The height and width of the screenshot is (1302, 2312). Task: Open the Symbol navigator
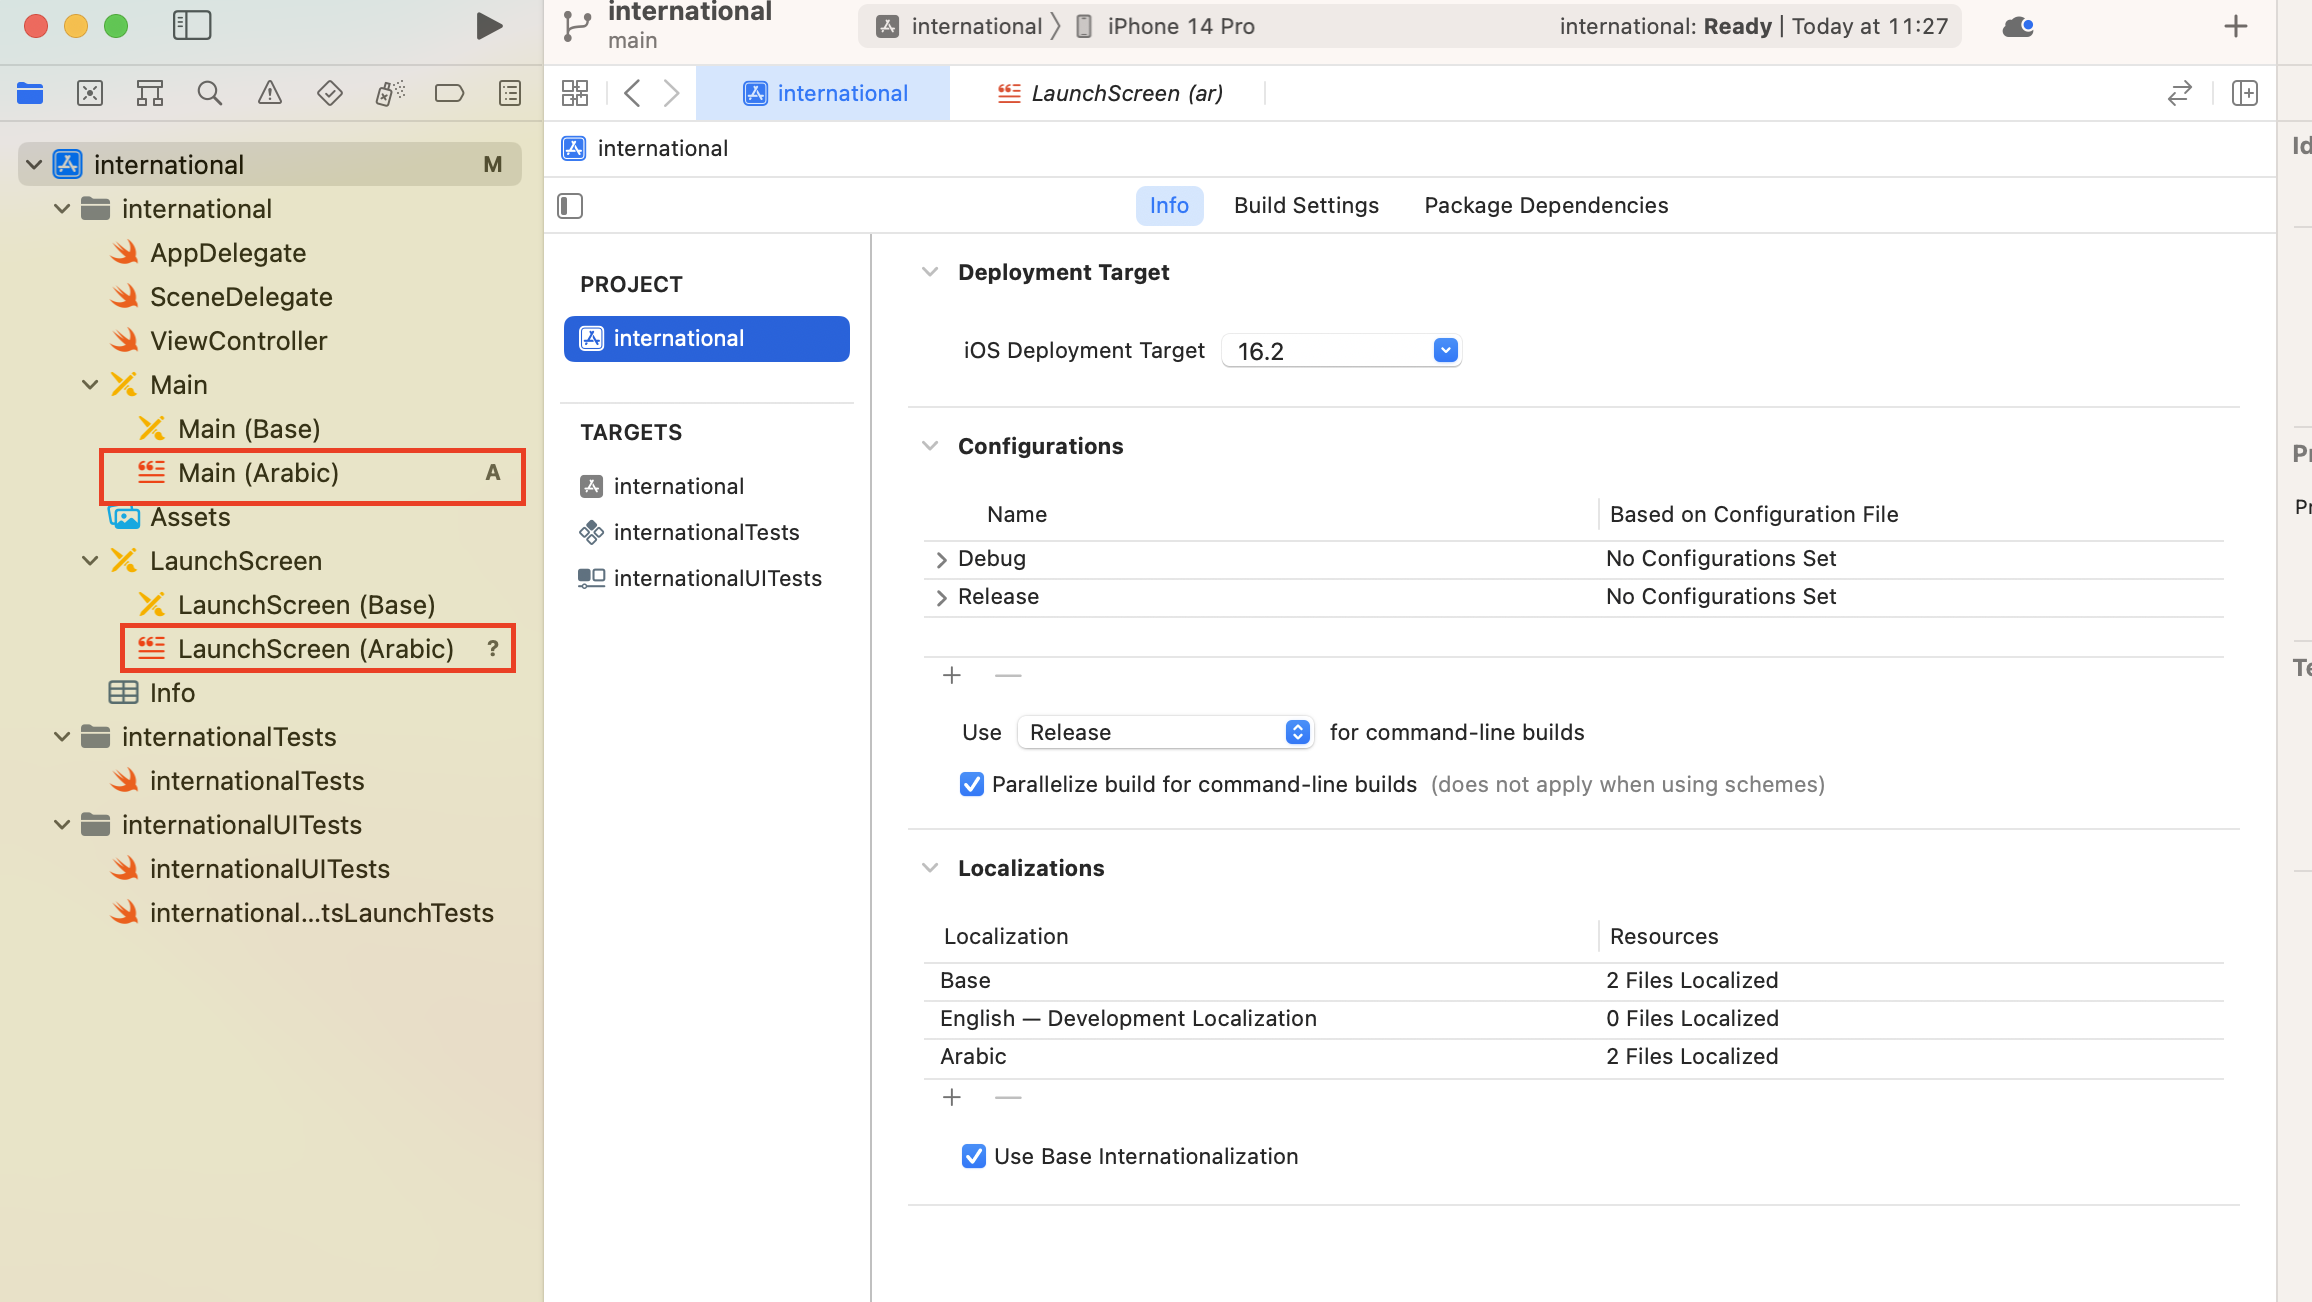(x=150, y=93)
